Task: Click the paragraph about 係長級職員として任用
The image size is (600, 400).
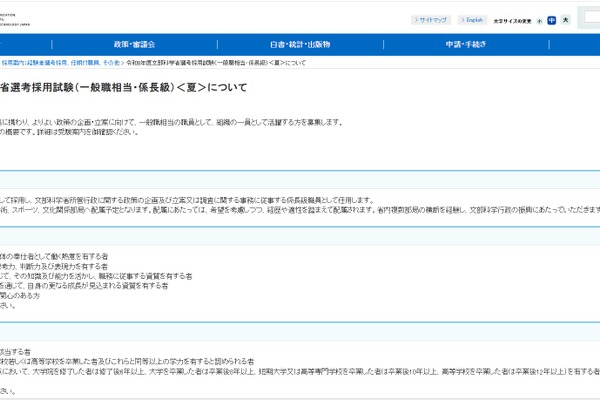Action: pos(187,200)
